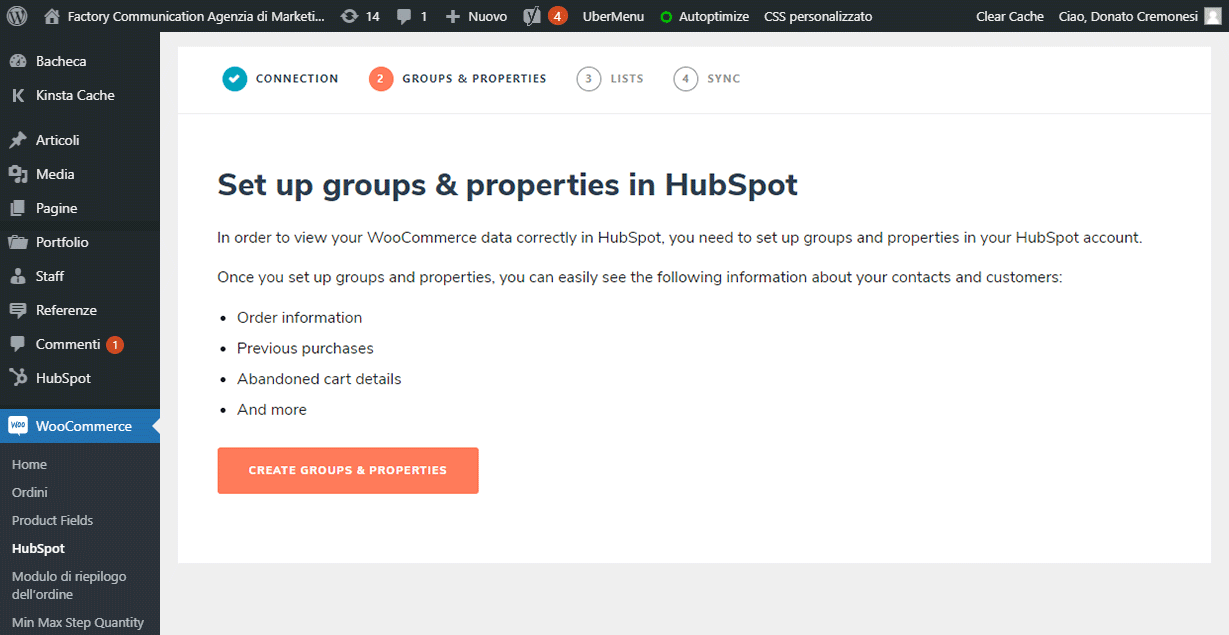
Task: Select the Groups & Properties step tab
Action: (x=458, y=79)
